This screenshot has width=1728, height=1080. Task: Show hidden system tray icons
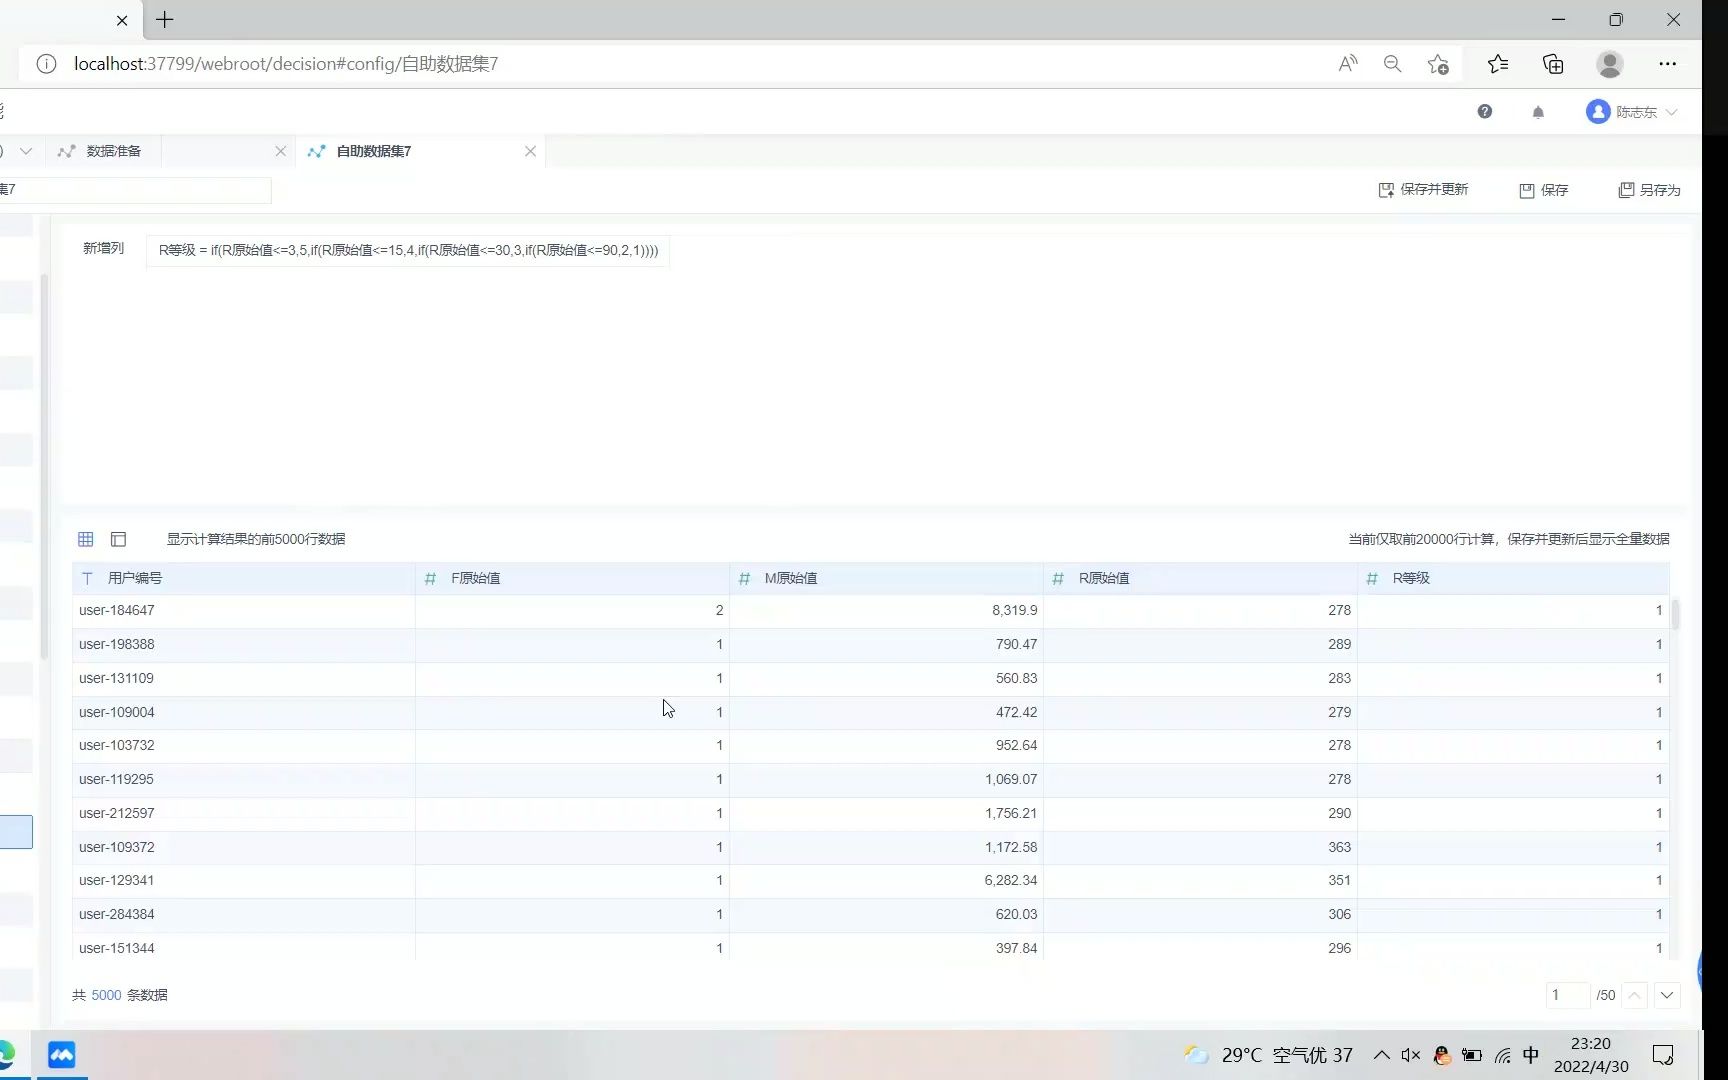[1381, 1055]
